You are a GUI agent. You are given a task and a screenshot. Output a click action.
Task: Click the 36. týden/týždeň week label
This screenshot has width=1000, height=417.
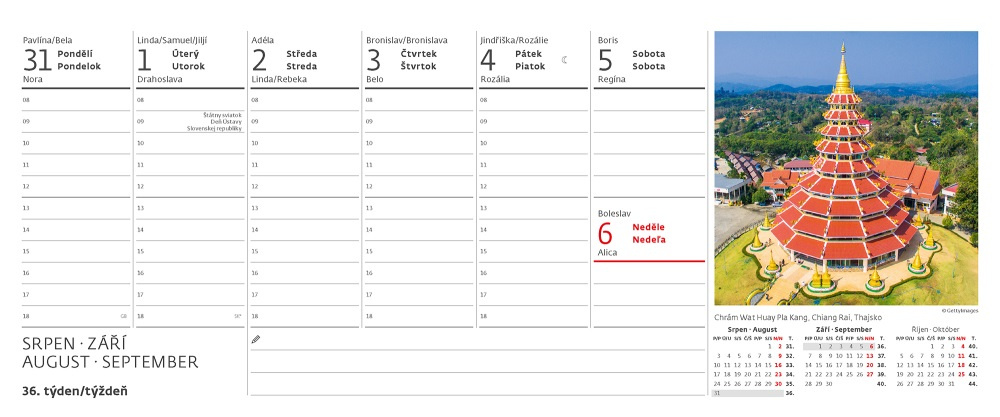click(75, 390)
